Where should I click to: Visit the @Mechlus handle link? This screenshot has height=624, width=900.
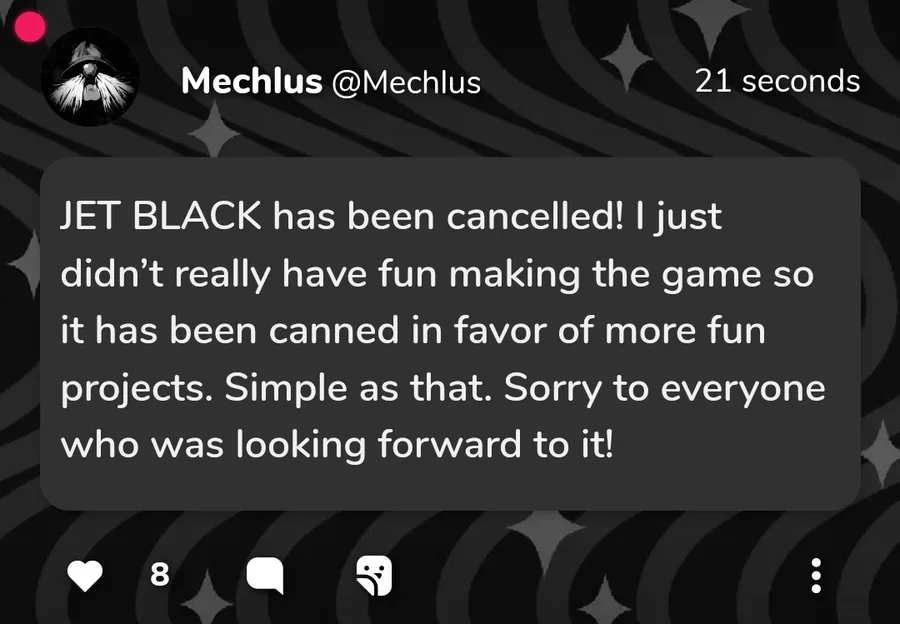407,83
